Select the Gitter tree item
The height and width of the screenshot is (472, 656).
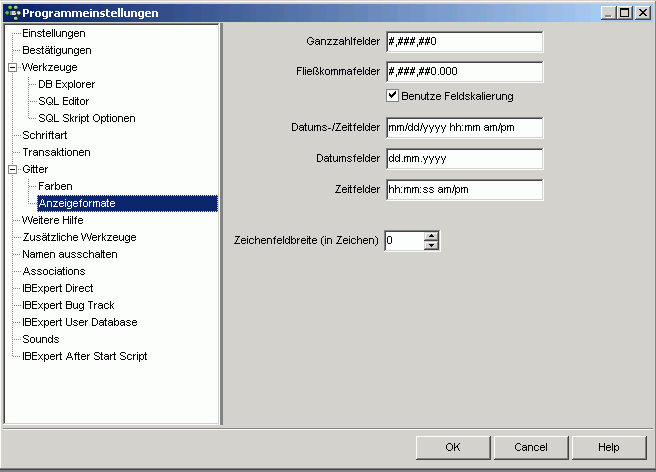point(35,169)
